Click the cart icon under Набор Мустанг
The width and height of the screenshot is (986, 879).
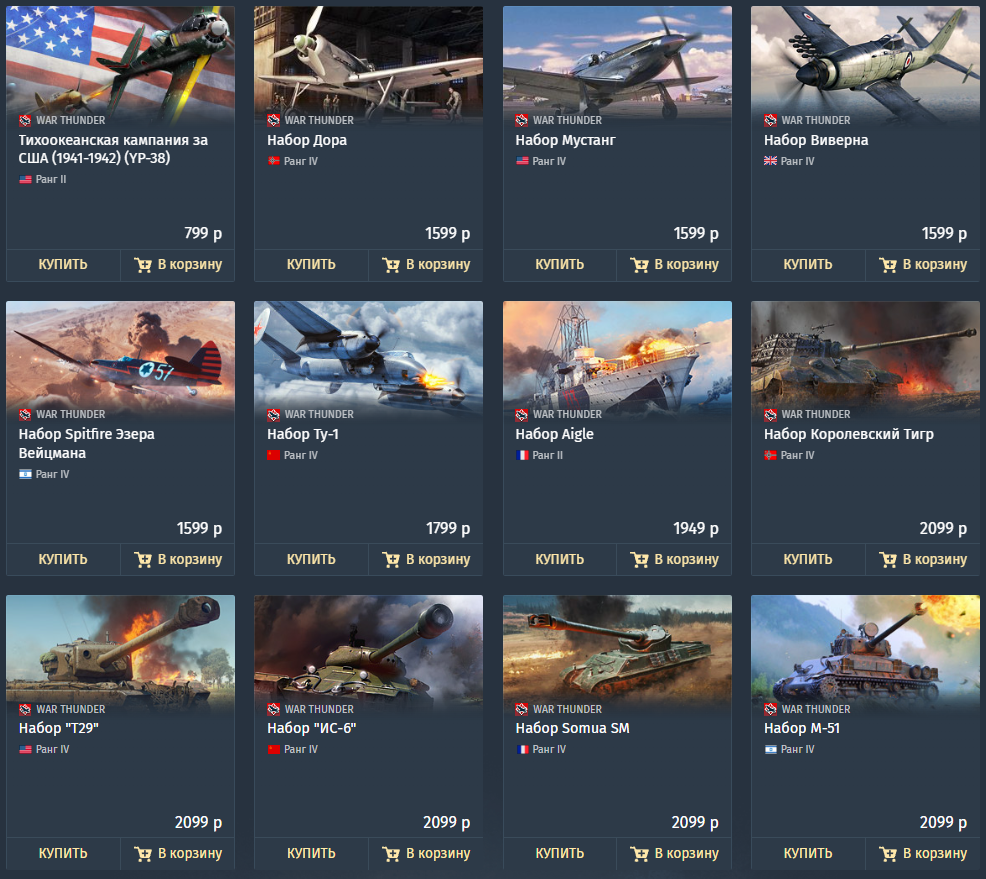(x=639, y=265)
